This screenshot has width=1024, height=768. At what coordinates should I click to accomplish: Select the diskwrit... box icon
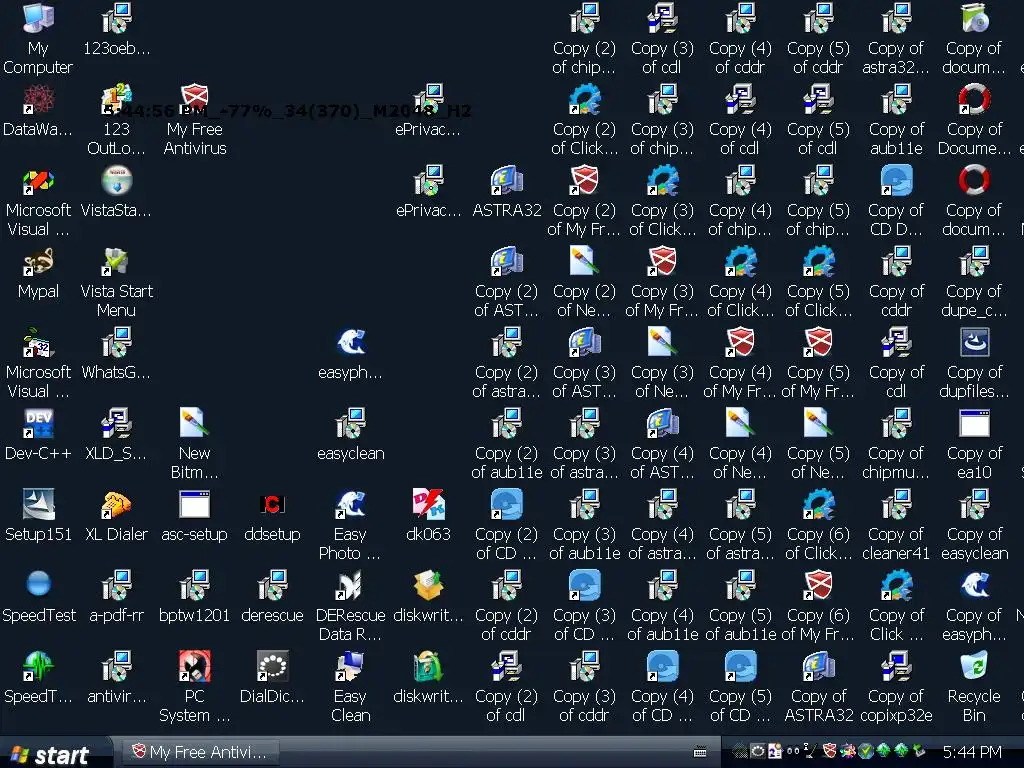pos(428,585)
